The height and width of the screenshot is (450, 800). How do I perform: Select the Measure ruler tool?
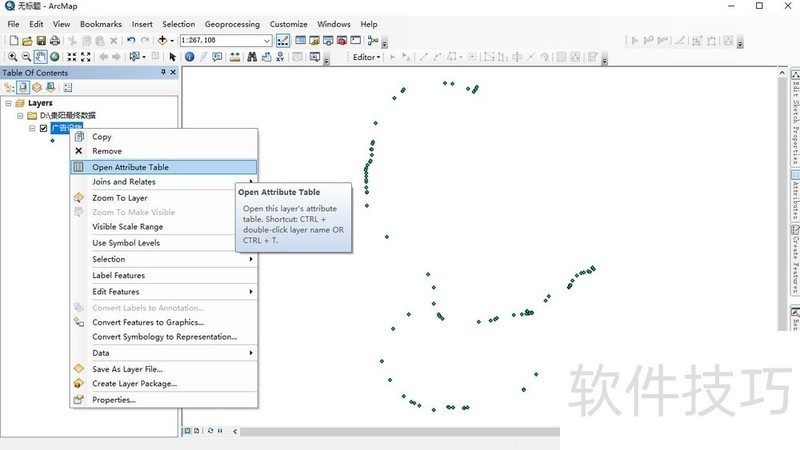(x=235, y=57)
